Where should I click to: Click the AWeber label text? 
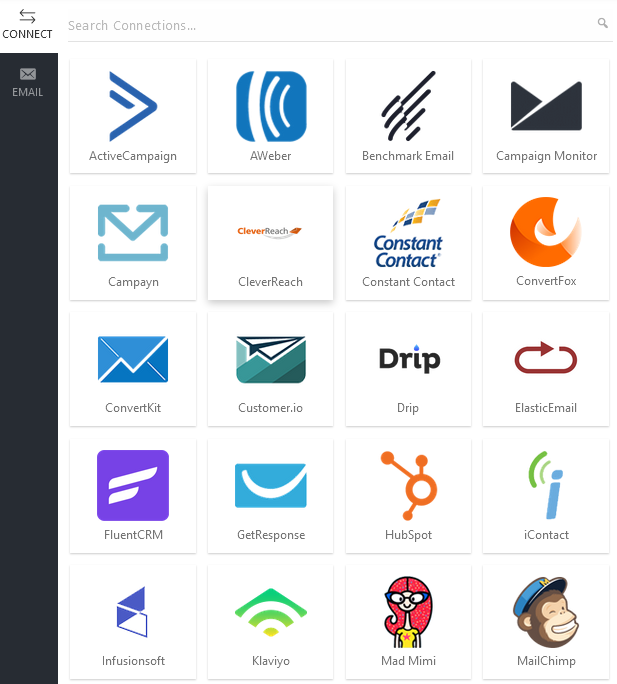271,156
